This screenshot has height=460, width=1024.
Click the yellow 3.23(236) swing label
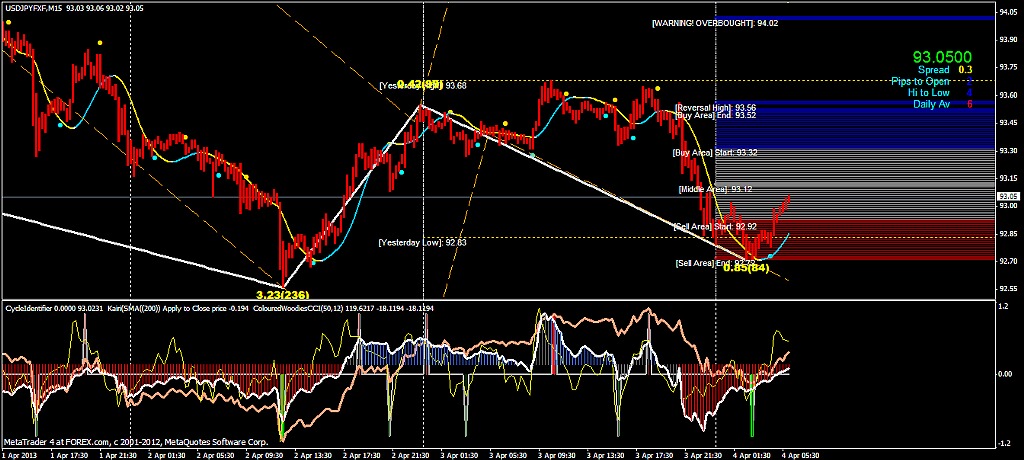tap(283, 294)
